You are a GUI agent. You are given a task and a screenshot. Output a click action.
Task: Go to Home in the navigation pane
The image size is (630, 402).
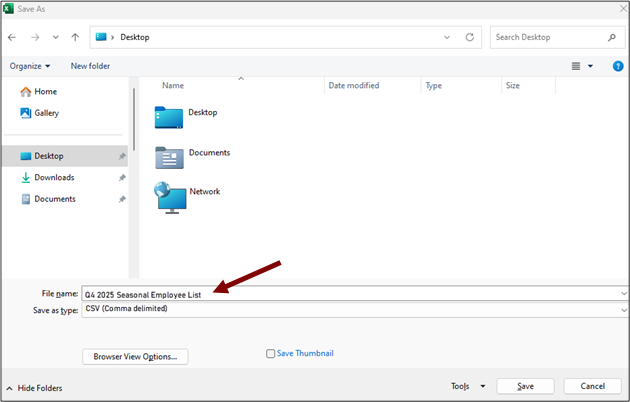click(45, 91)
